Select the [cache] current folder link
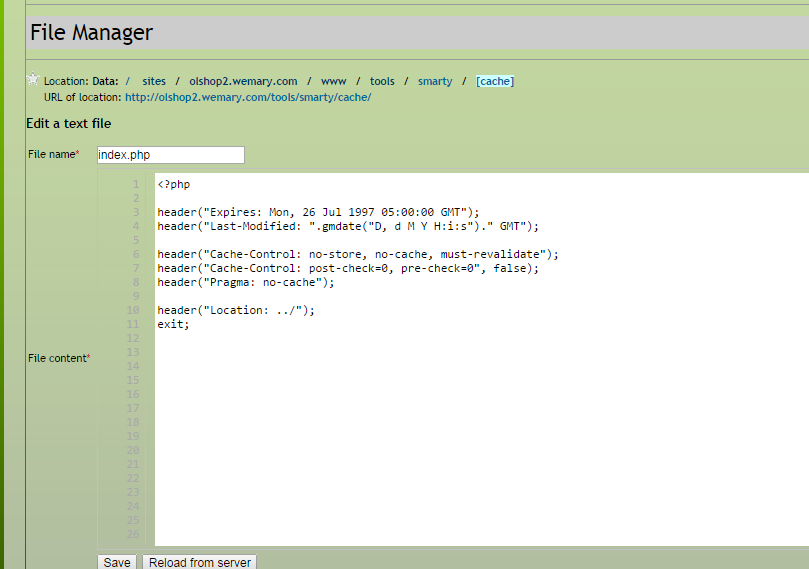Image resolution: width=809 pixels, height=569 pixels. (495, 81)
